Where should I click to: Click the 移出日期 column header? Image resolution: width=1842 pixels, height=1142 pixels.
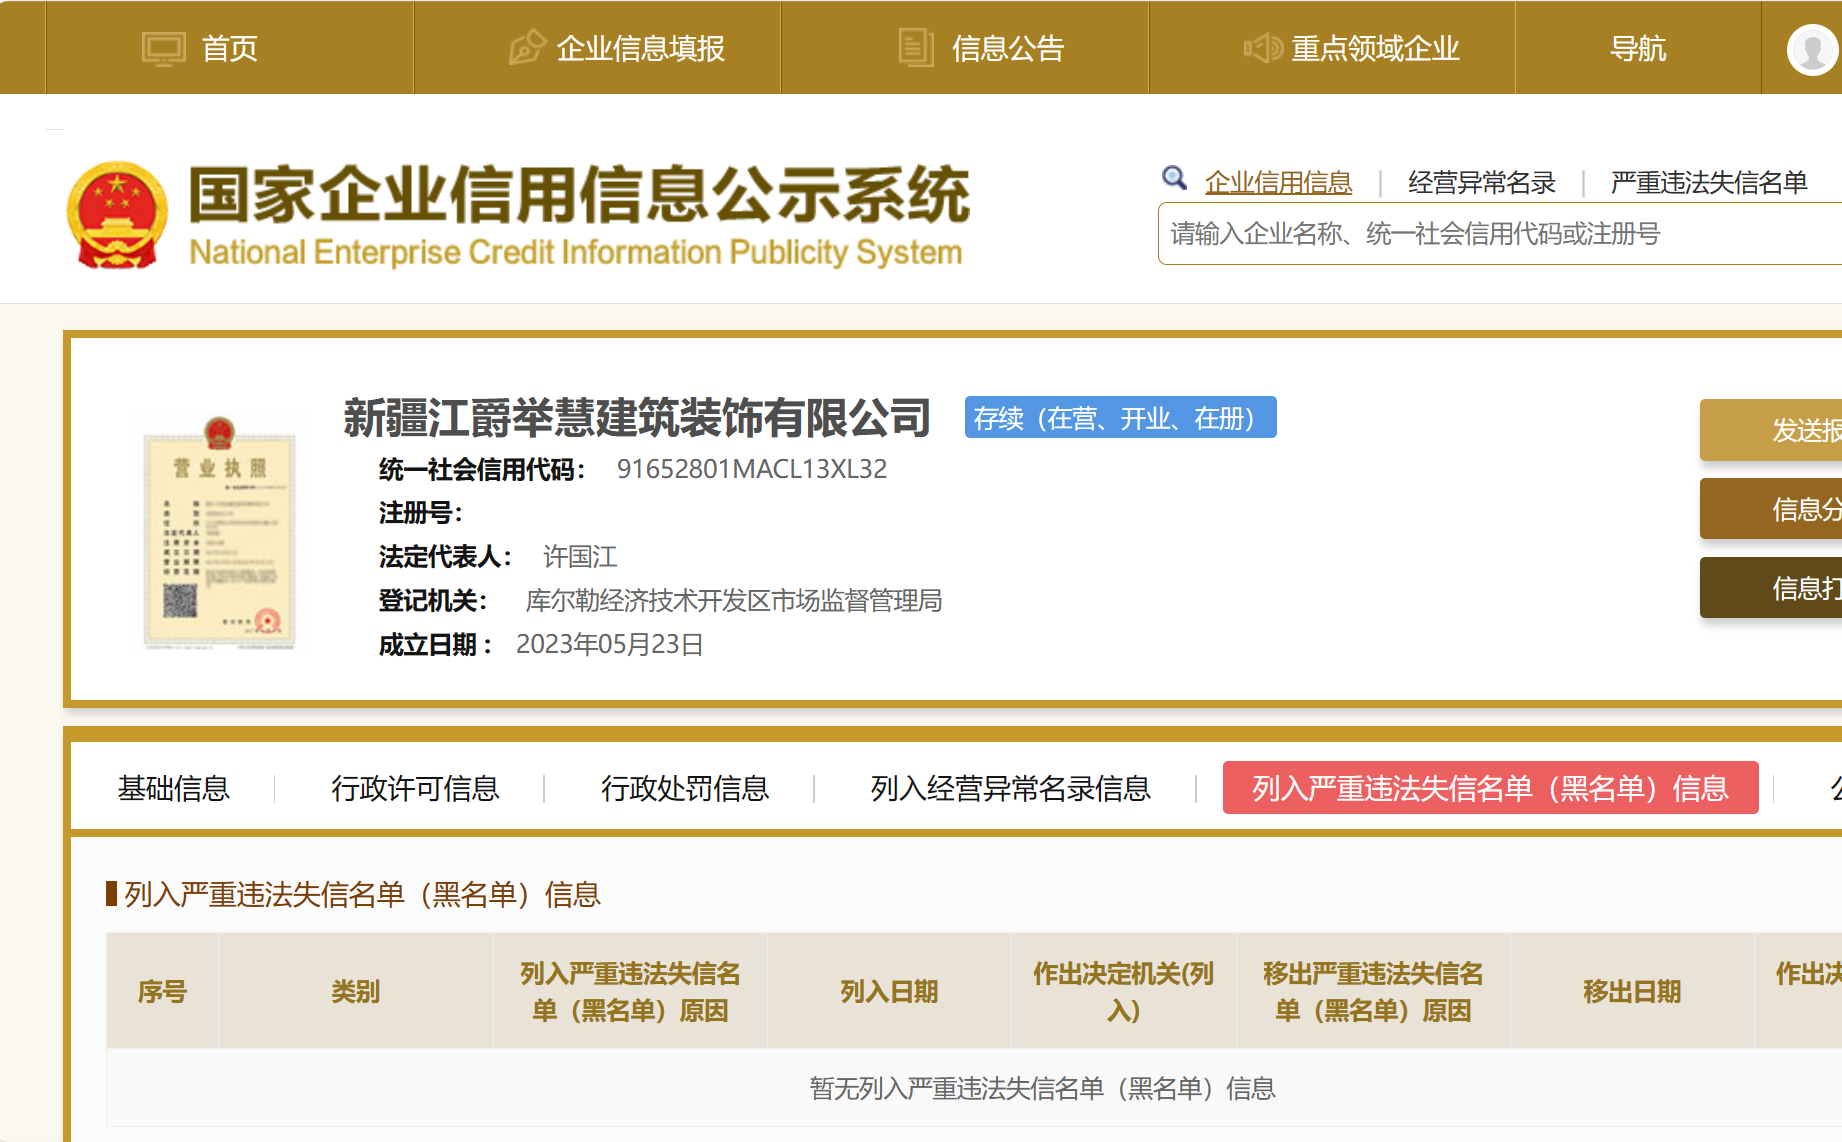pos(1632,991)
